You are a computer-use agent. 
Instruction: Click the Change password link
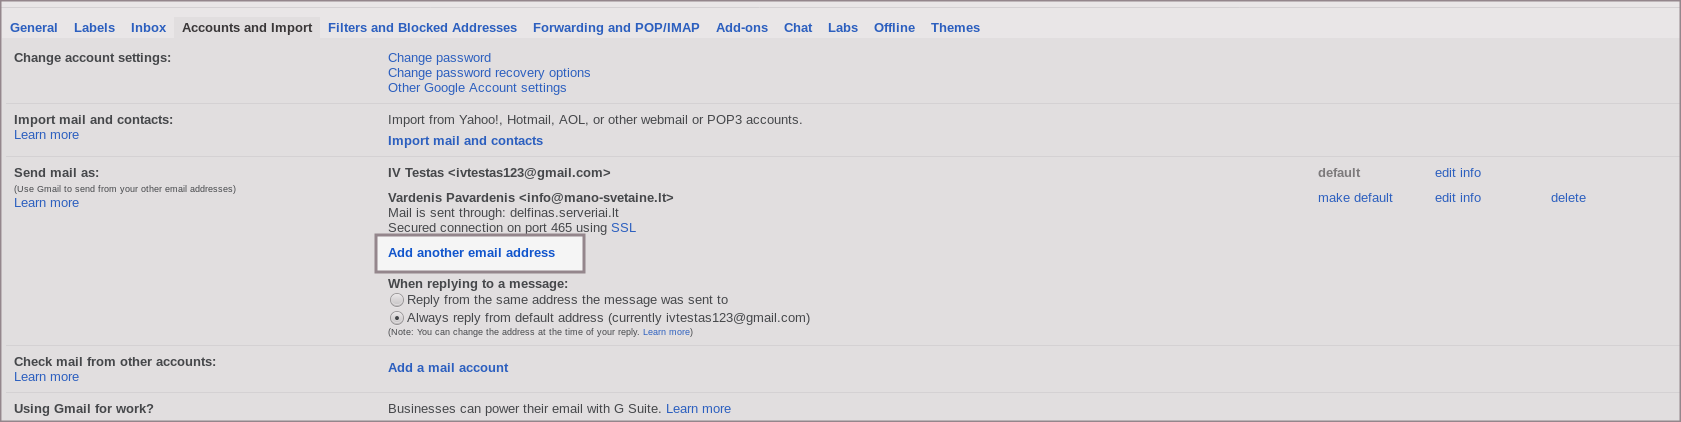(x=439, y=58)
